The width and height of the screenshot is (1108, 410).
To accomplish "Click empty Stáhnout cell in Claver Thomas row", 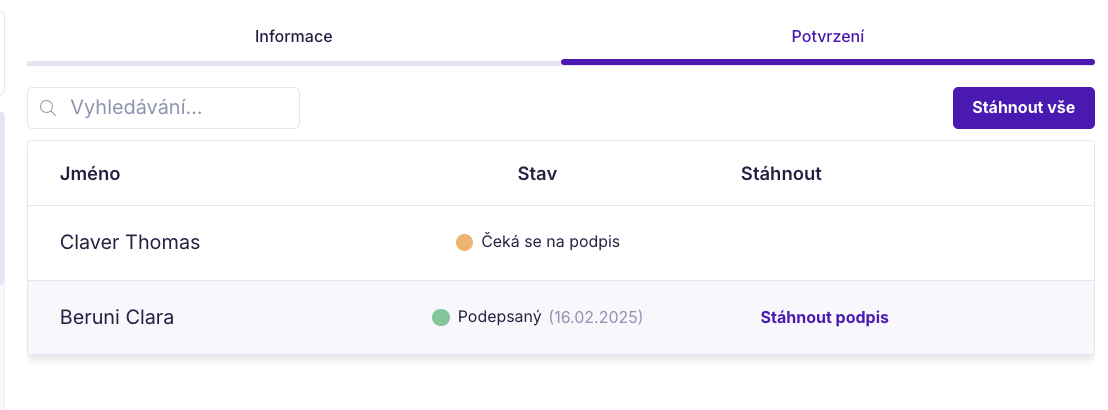I will point(825,242).
